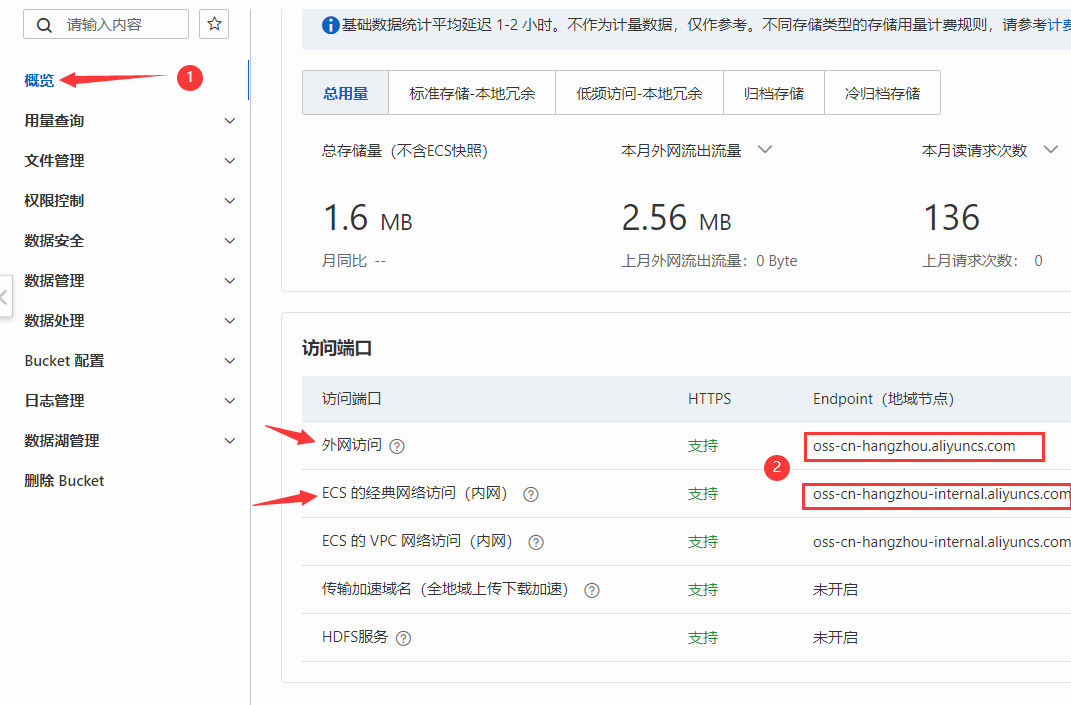Image resolution: width=1071 pixels, height=705 pixels.
Task: Open the 本月读请求次数 dropdown arrow
Action: click(1050, 150)
